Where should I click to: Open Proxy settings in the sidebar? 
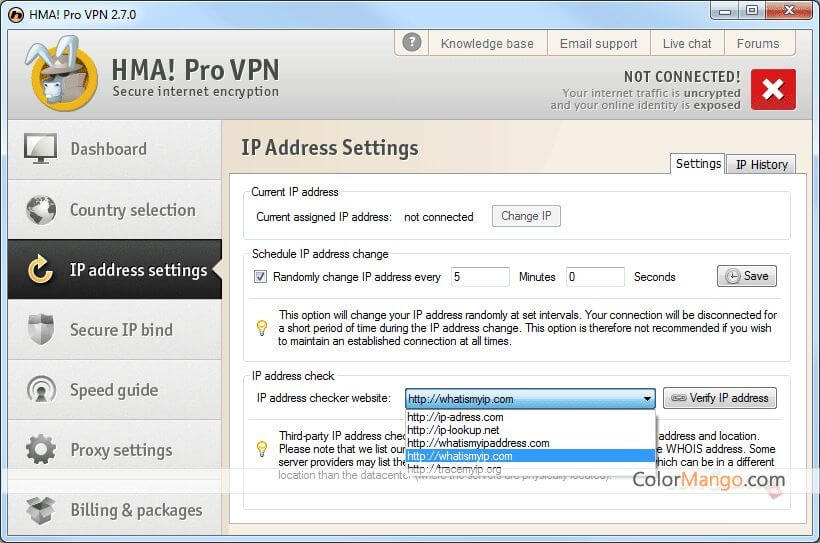115,449
